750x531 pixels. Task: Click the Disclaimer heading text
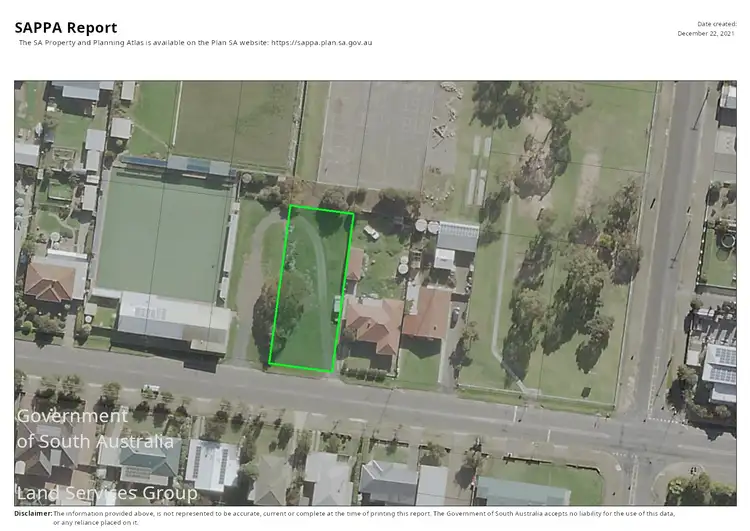[33, 513]
